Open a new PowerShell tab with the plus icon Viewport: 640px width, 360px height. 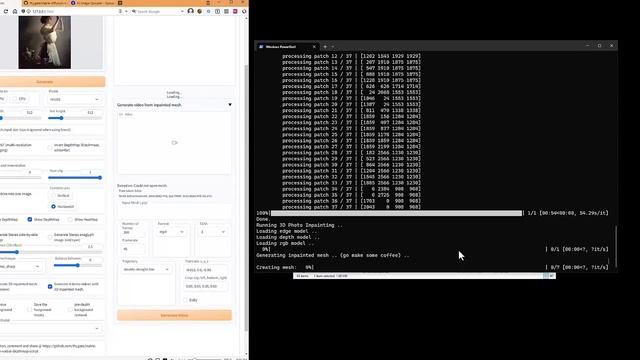pos(325,47)
